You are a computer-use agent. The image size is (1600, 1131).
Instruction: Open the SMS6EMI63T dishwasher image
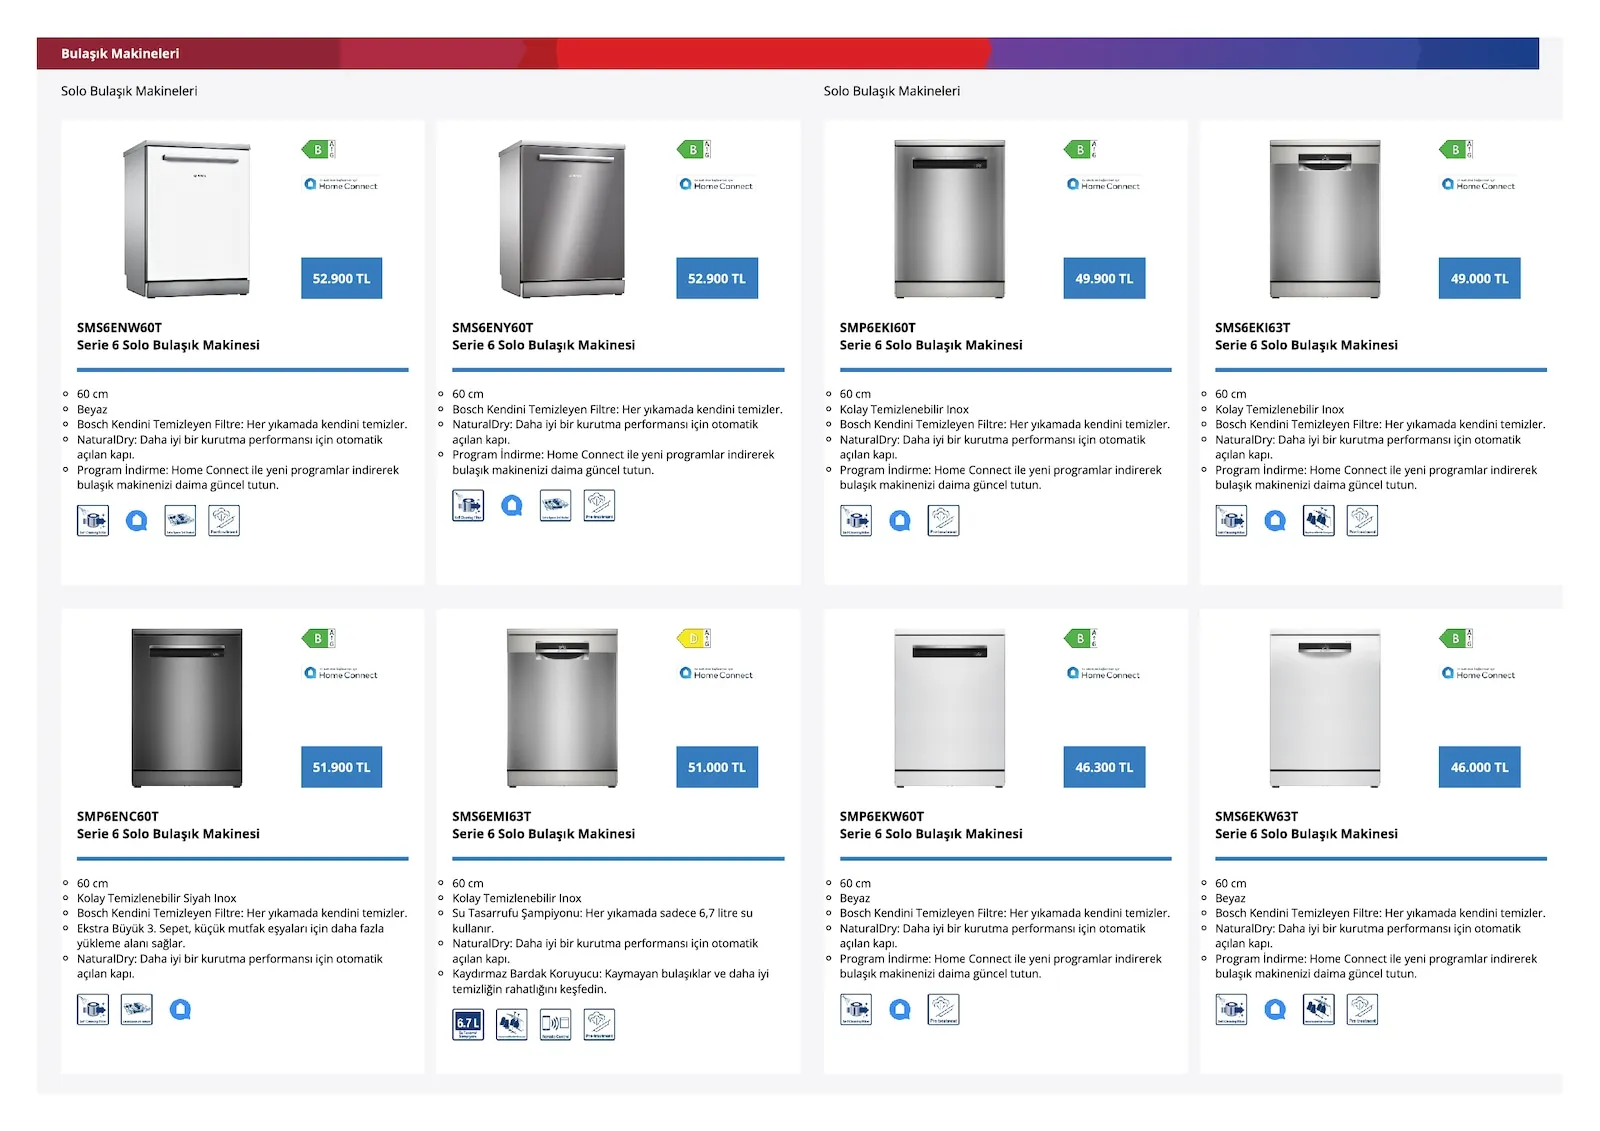(562, 708)
